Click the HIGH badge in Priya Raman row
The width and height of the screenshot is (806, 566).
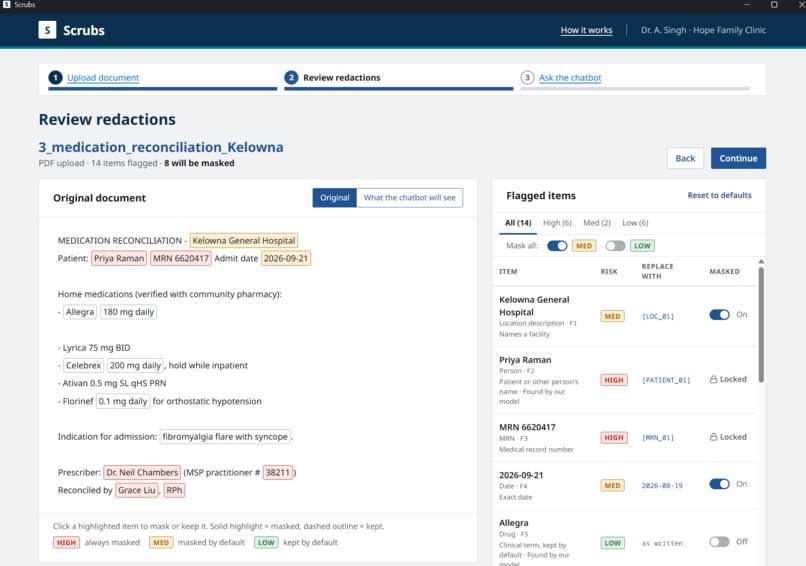[614, 380]
